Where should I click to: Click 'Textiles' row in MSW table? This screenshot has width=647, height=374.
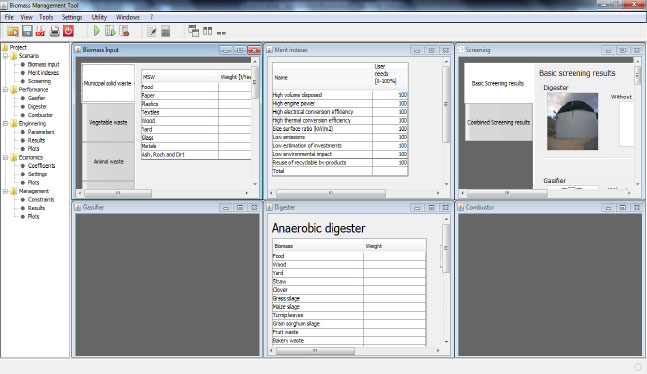[196, 112]
